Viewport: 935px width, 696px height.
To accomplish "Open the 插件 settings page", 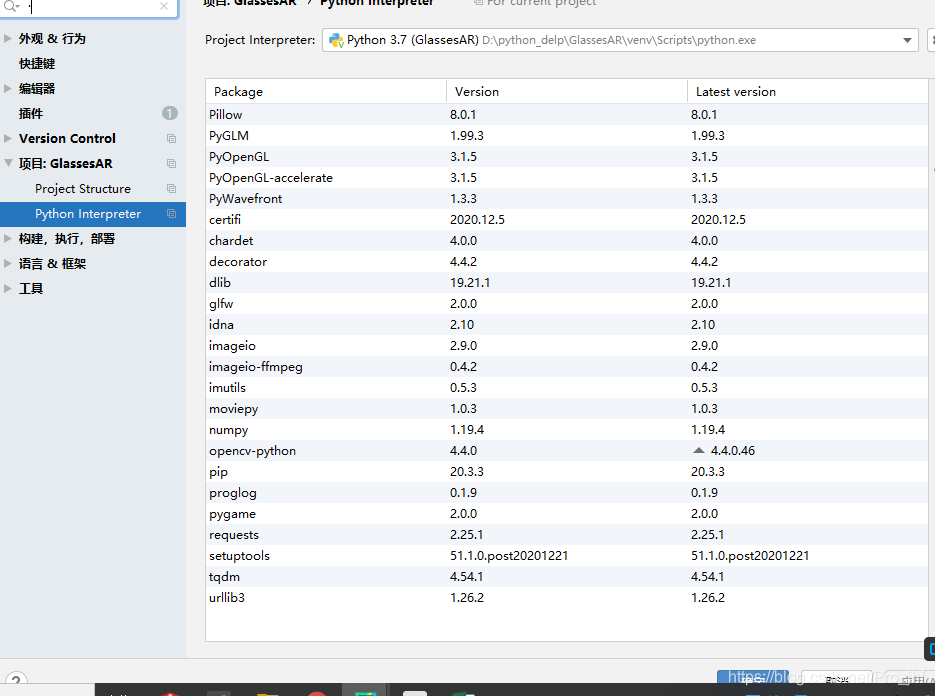I will 31,113.
